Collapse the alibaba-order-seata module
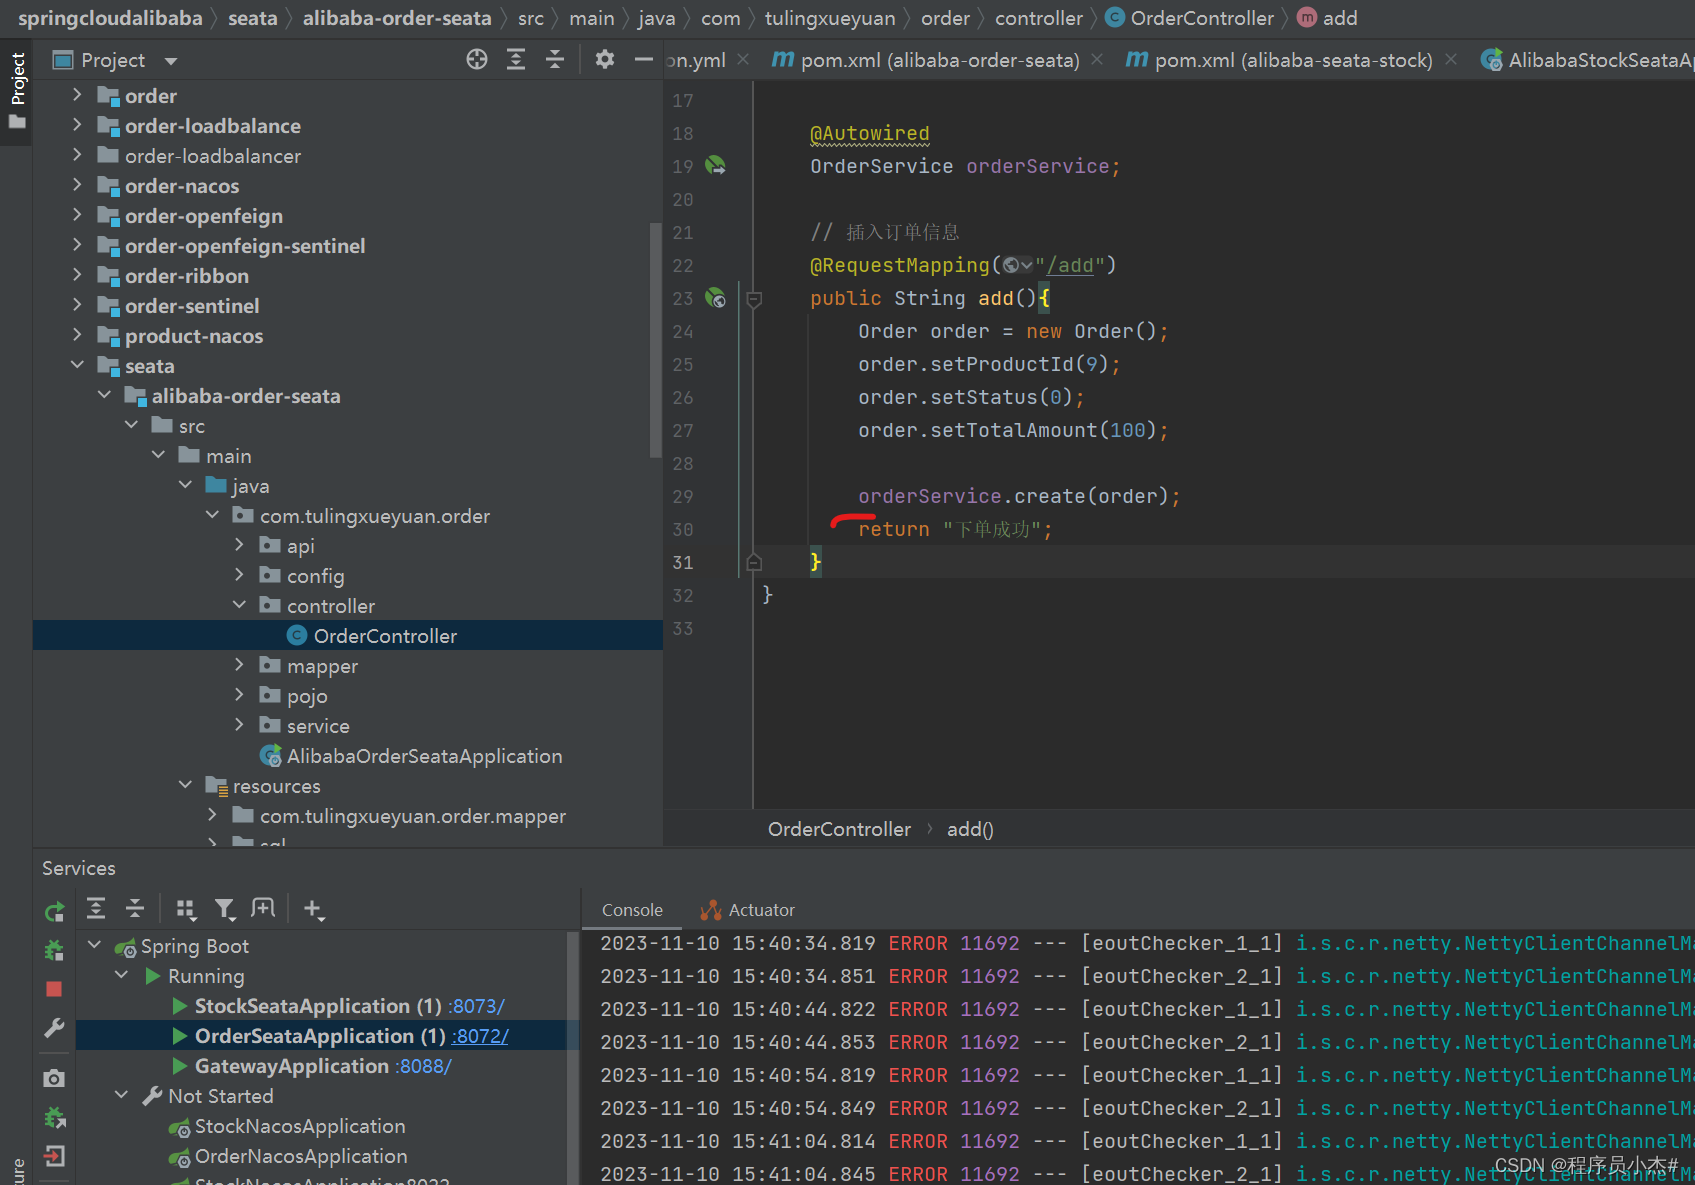 click(104, 395)
